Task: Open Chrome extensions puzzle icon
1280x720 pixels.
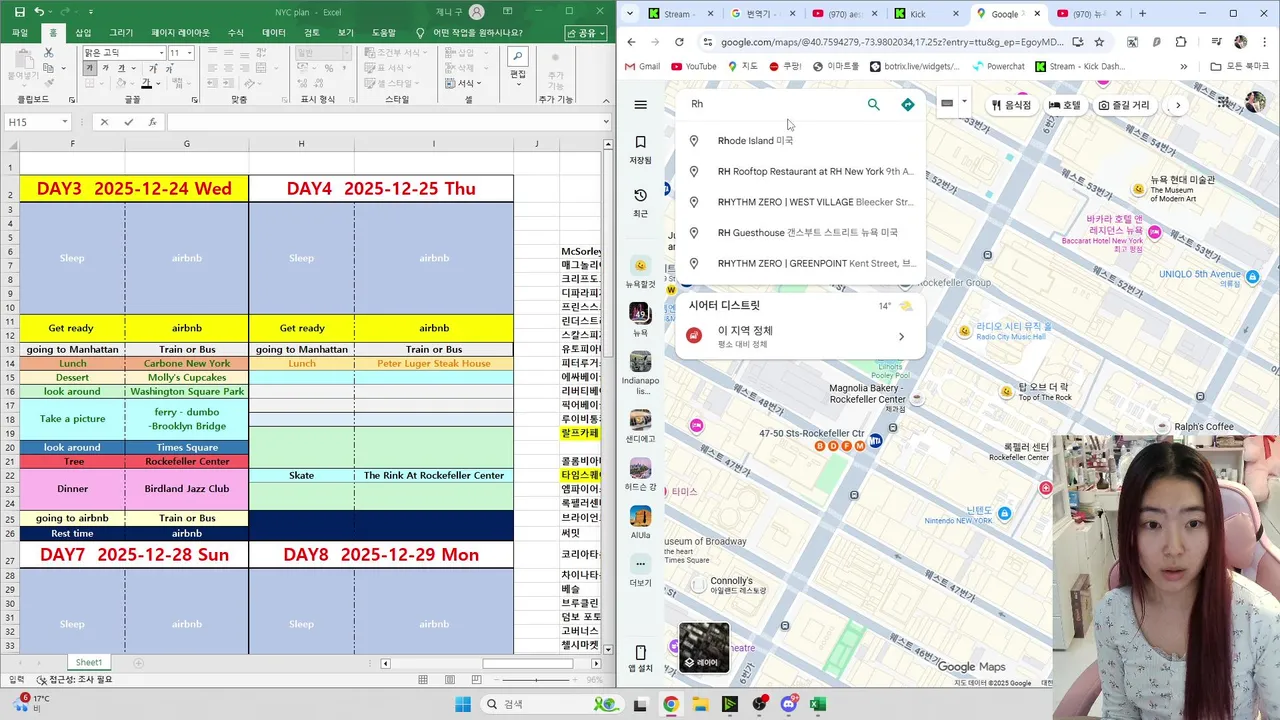Action: coord(1181,42)
